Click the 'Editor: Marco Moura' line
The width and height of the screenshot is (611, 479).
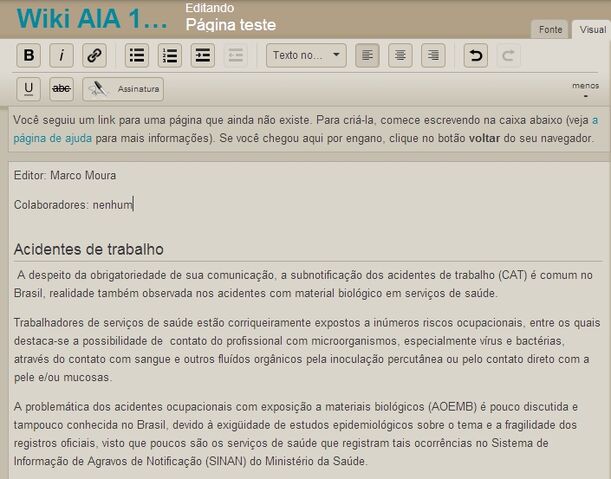click(65, 175)
